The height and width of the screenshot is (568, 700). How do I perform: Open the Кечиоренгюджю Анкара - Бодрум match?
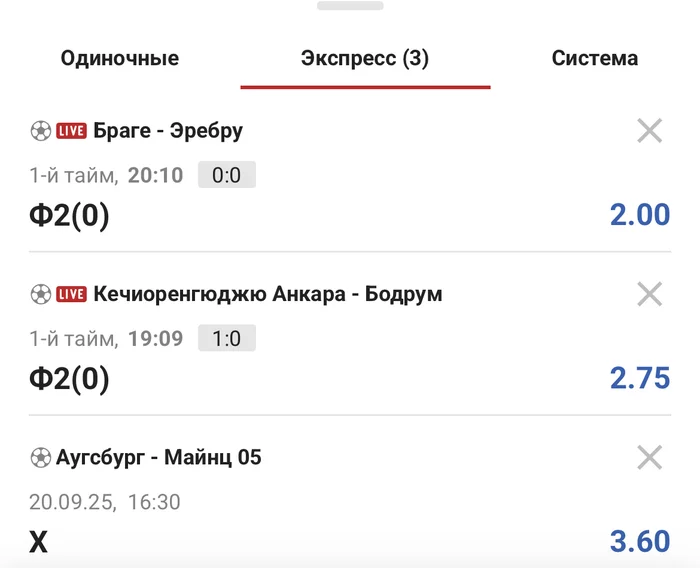click(x=268, y=295)
